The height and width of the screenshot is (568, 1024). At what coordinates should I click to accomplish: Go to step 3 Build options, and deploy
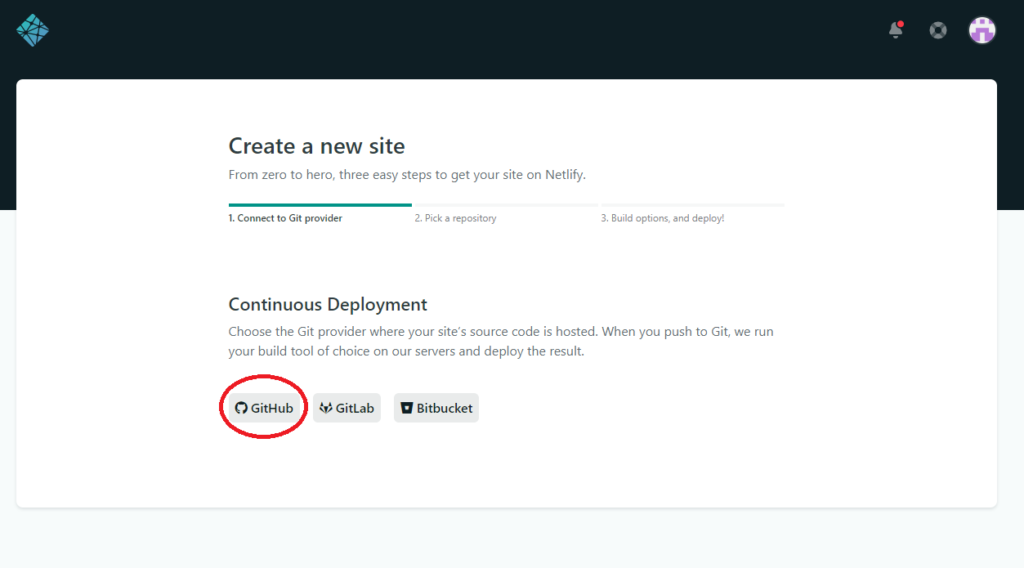[x=662, y=218]
